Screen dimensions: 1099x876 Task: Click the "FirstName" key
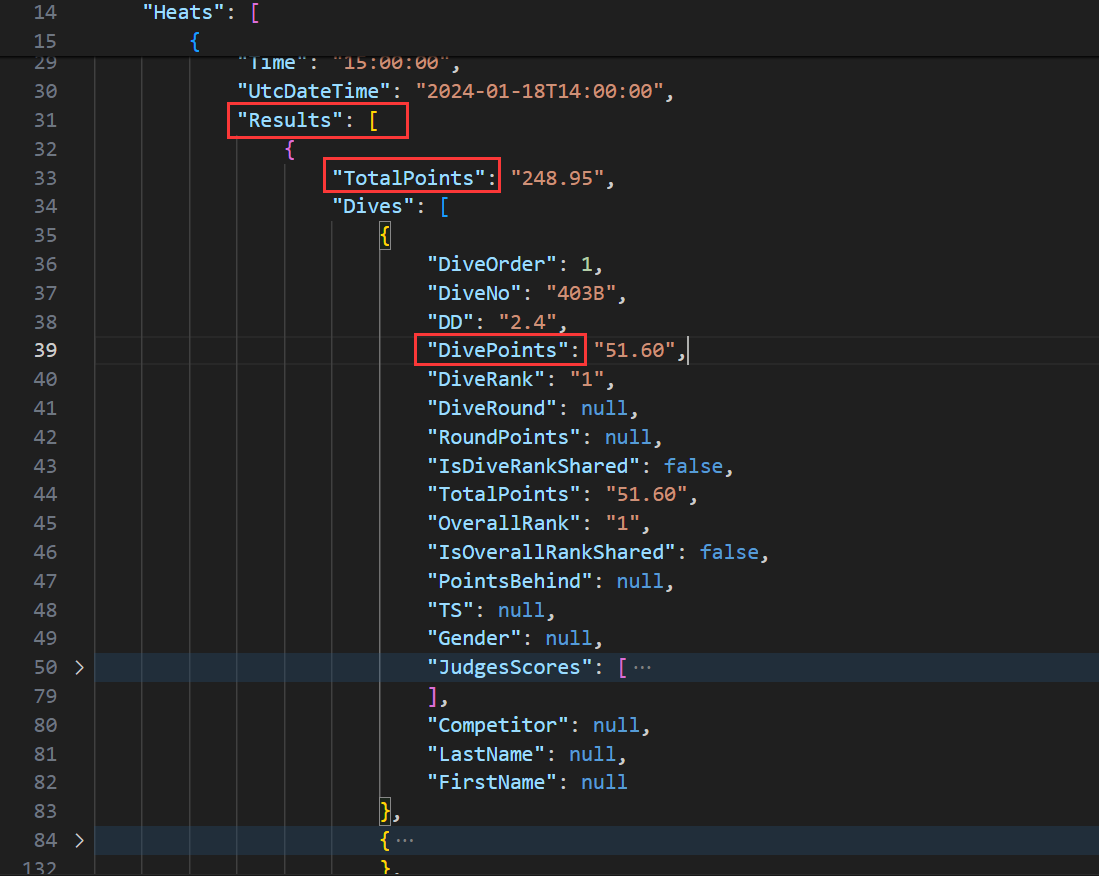point(492,783)
